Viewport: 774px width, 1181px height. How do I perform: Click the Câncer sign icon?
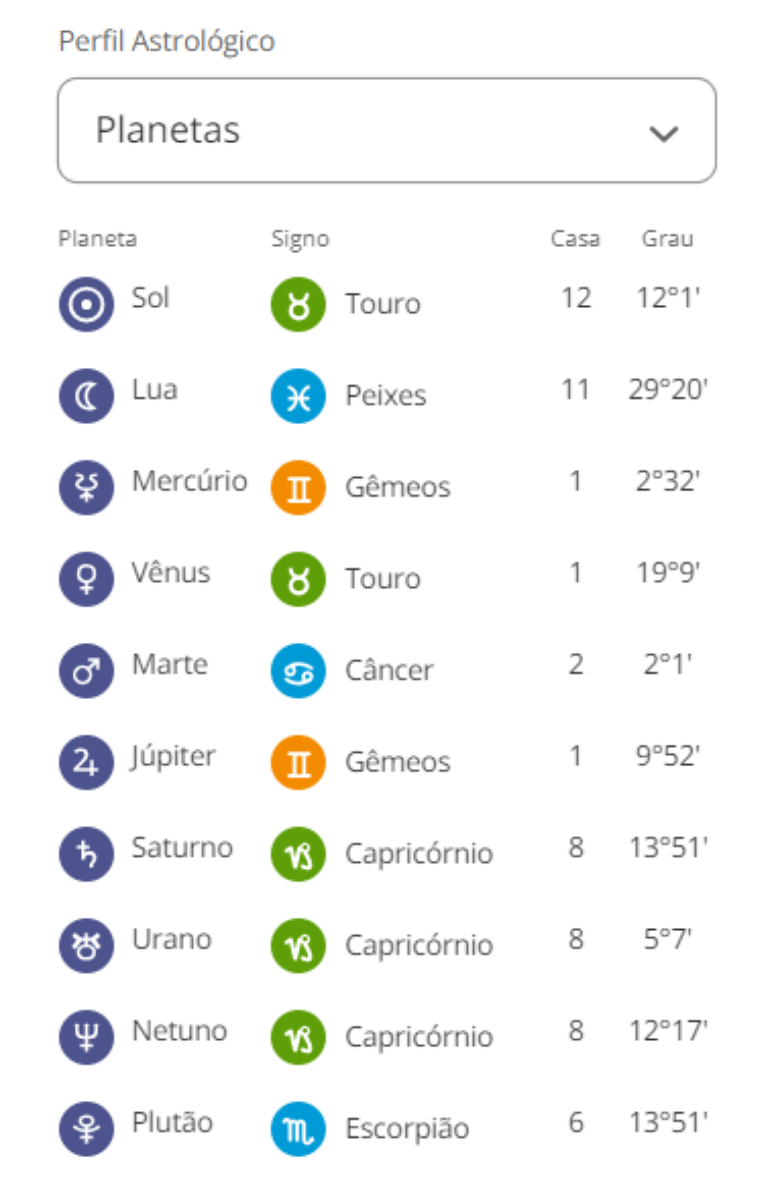tap(298, 670)
